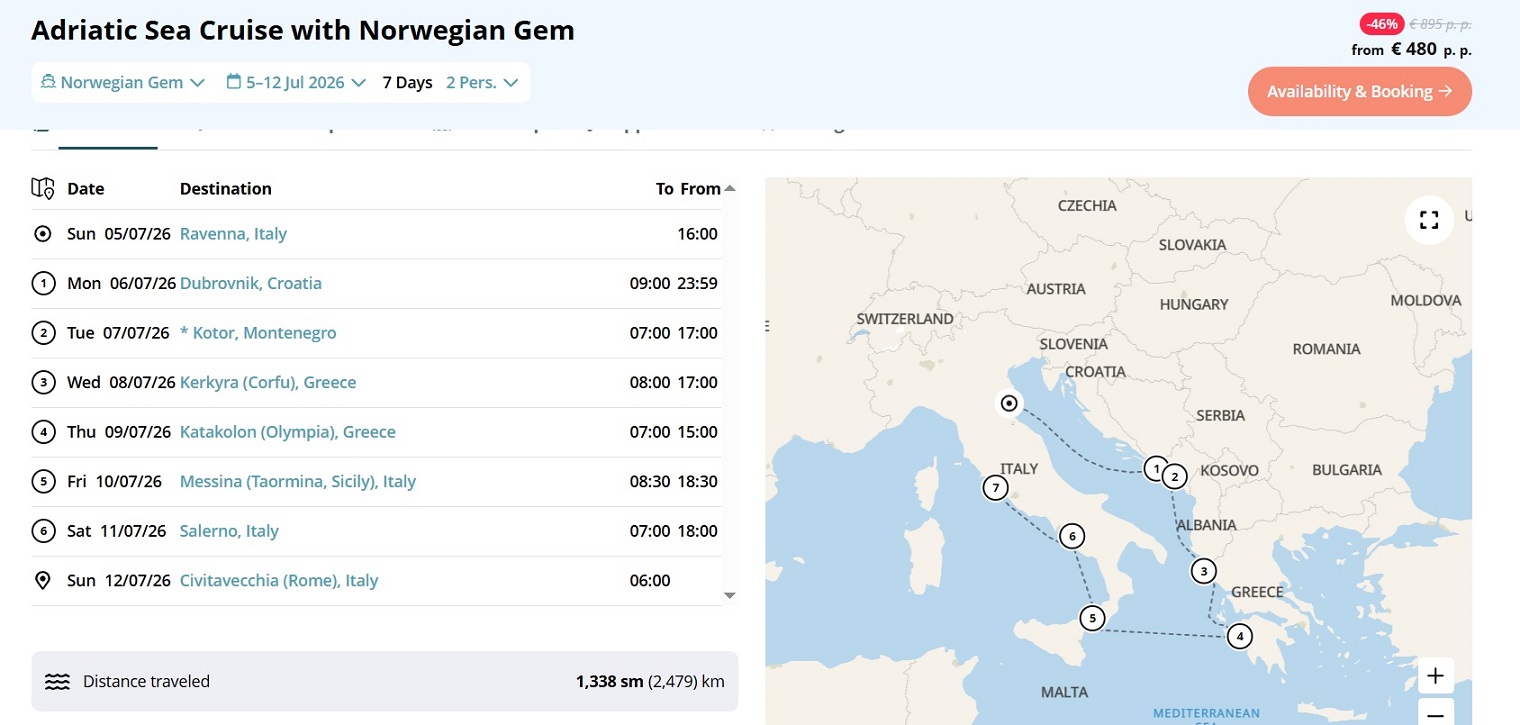Image resolution: width=1520 pixels, height=725 pixels.
Task: Open the Katakolon (Olympia), Greece link
Action: [288, 432]
